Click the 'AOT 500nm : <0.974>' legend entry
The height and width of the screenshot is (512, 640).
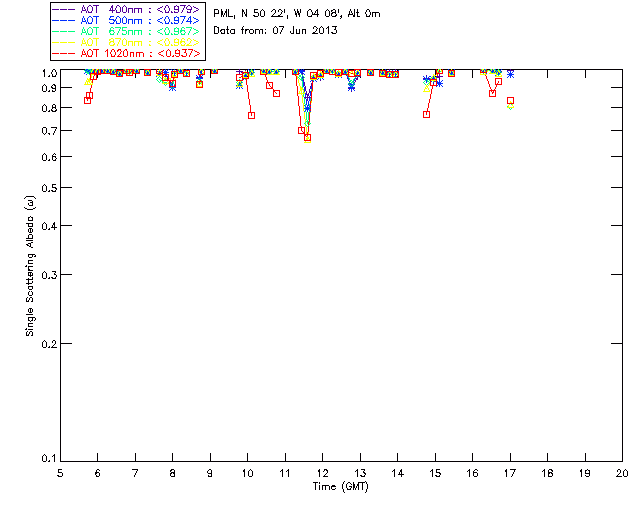pyautogui.click(x=127, y=20)
